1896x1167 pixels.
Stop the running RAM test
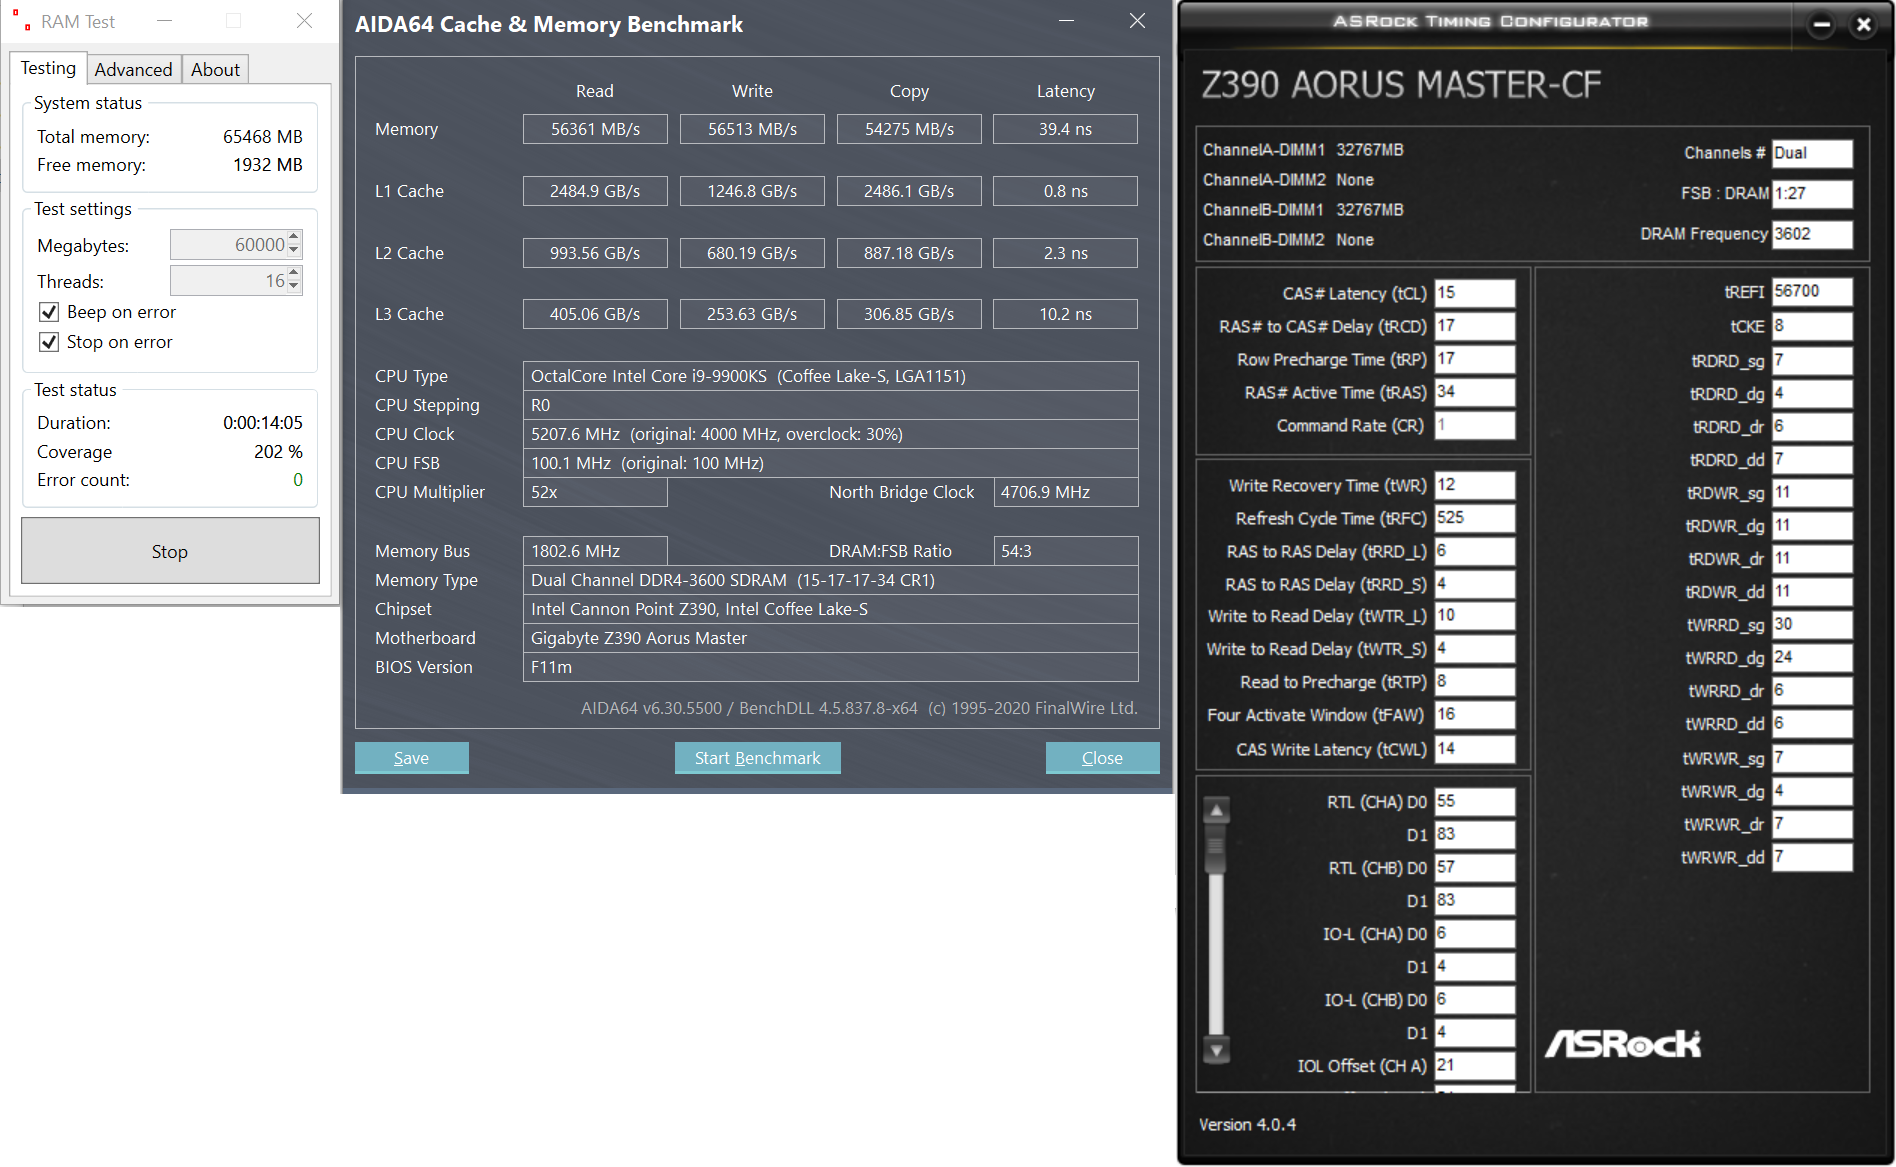click(170, 551)
